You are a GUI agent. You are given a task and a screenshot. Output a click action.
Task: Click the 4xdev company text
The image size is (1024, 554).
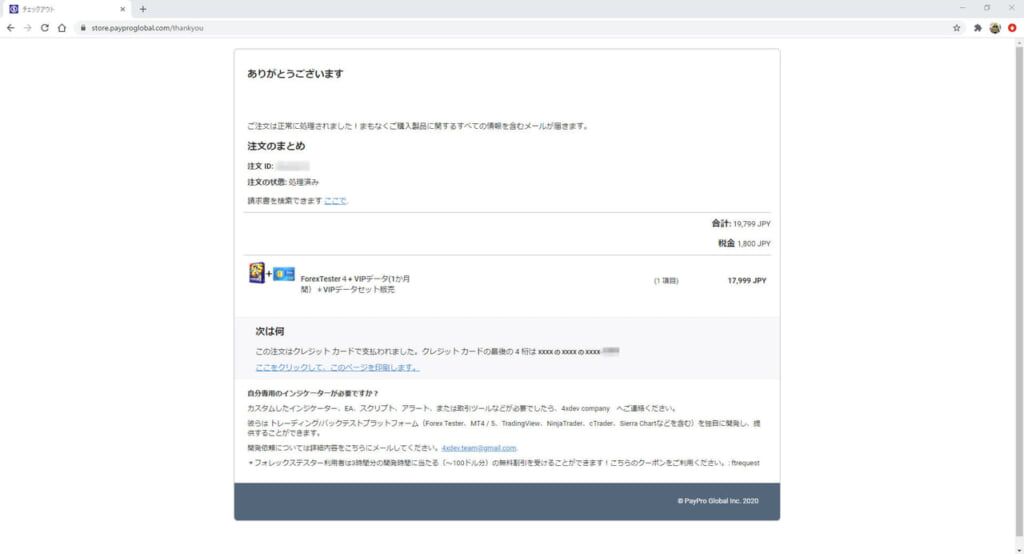585,408
